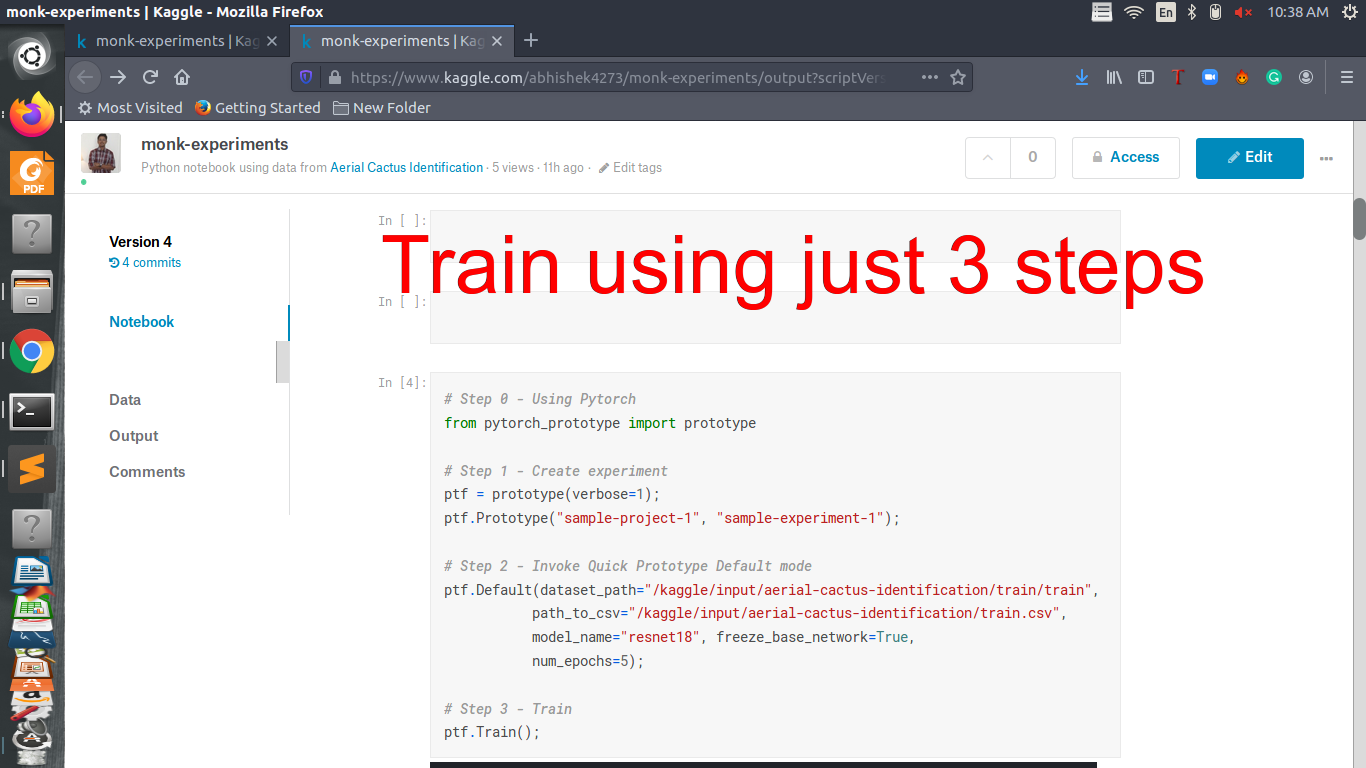Image resolution: width=1366 pixels, height=768 pixels.
Task: Click the notebook title monk-experiments
Action: point(214,144)
